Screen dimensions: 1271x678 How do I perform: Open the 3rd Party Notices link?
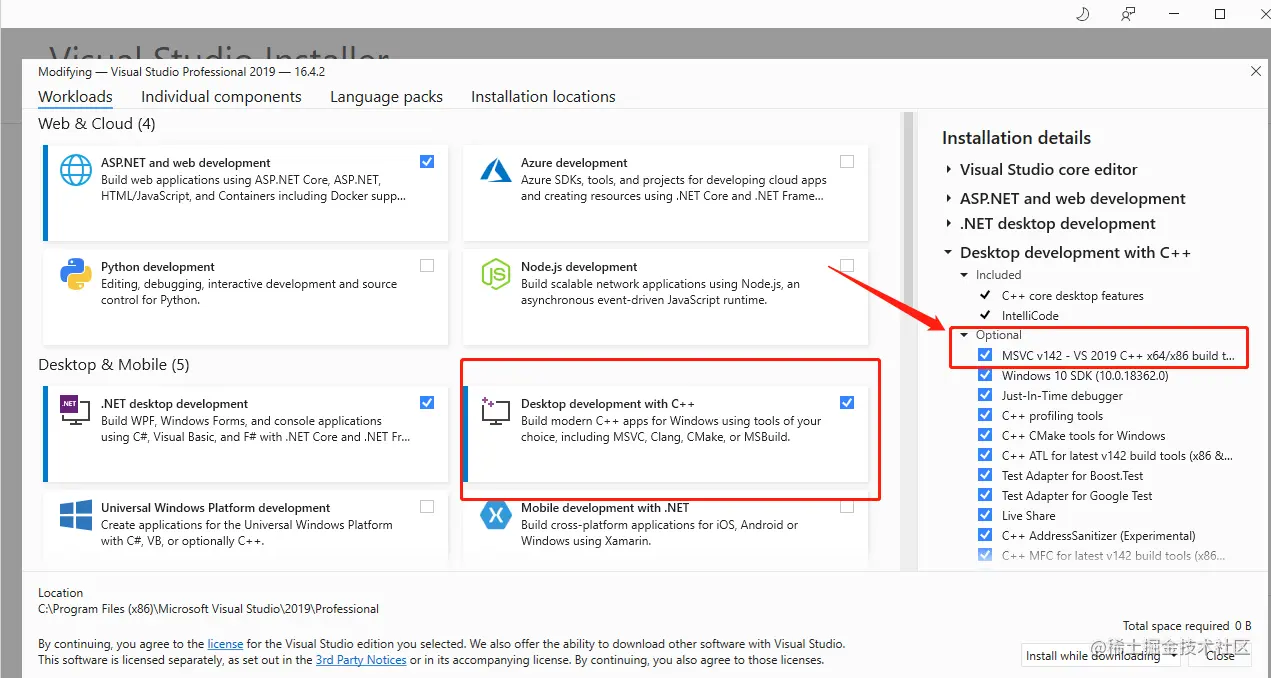[x=361, y=660]
